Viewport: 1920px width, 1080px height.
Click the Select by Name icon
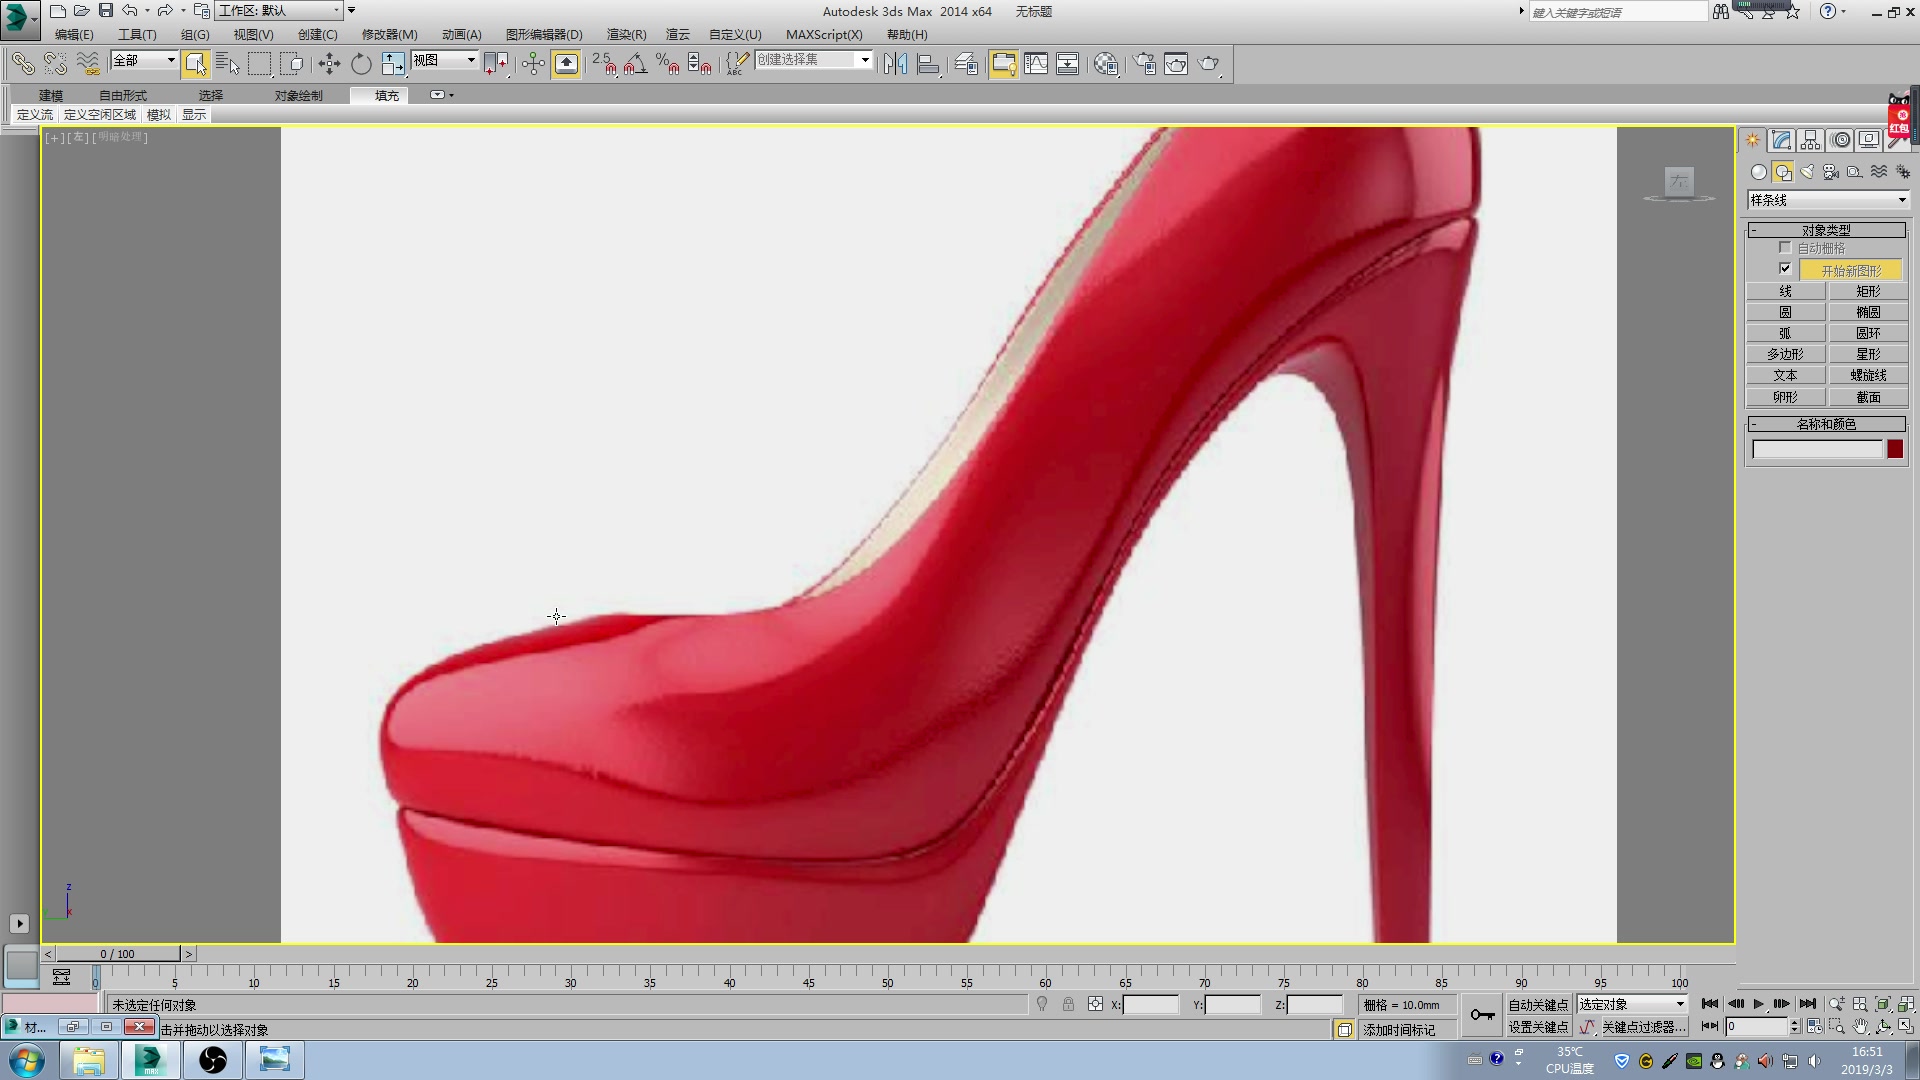point(227,64)
